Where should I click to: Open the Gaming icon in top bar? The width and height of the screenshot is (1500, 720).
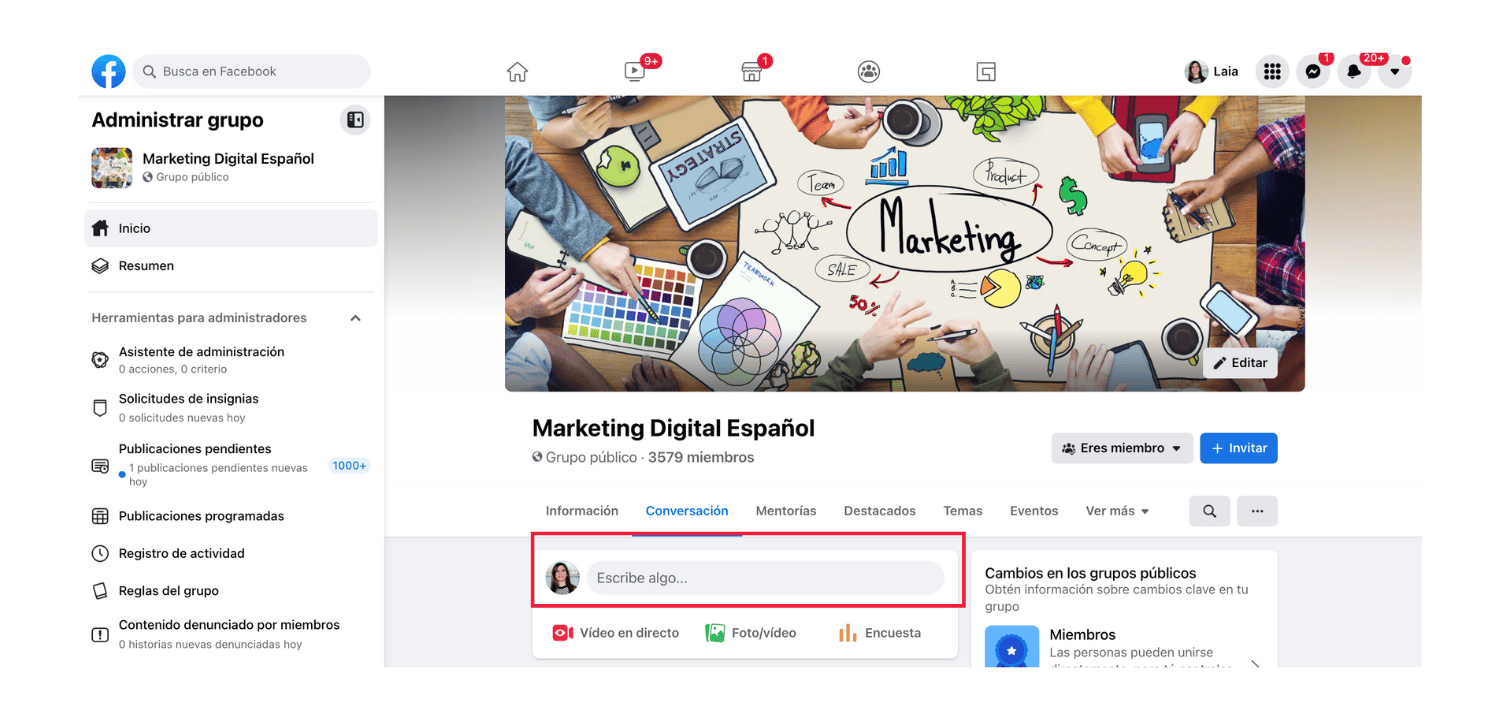coord(986,71)
